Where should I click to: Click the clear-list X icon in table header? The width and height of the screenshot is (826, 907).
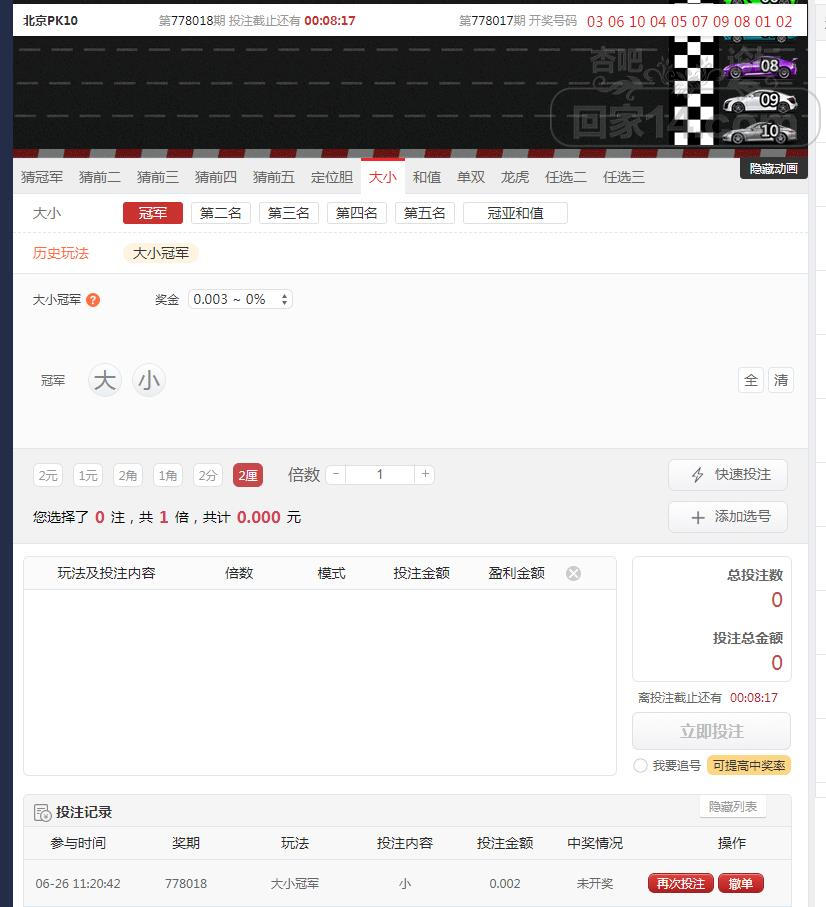[x=573, y=573]
